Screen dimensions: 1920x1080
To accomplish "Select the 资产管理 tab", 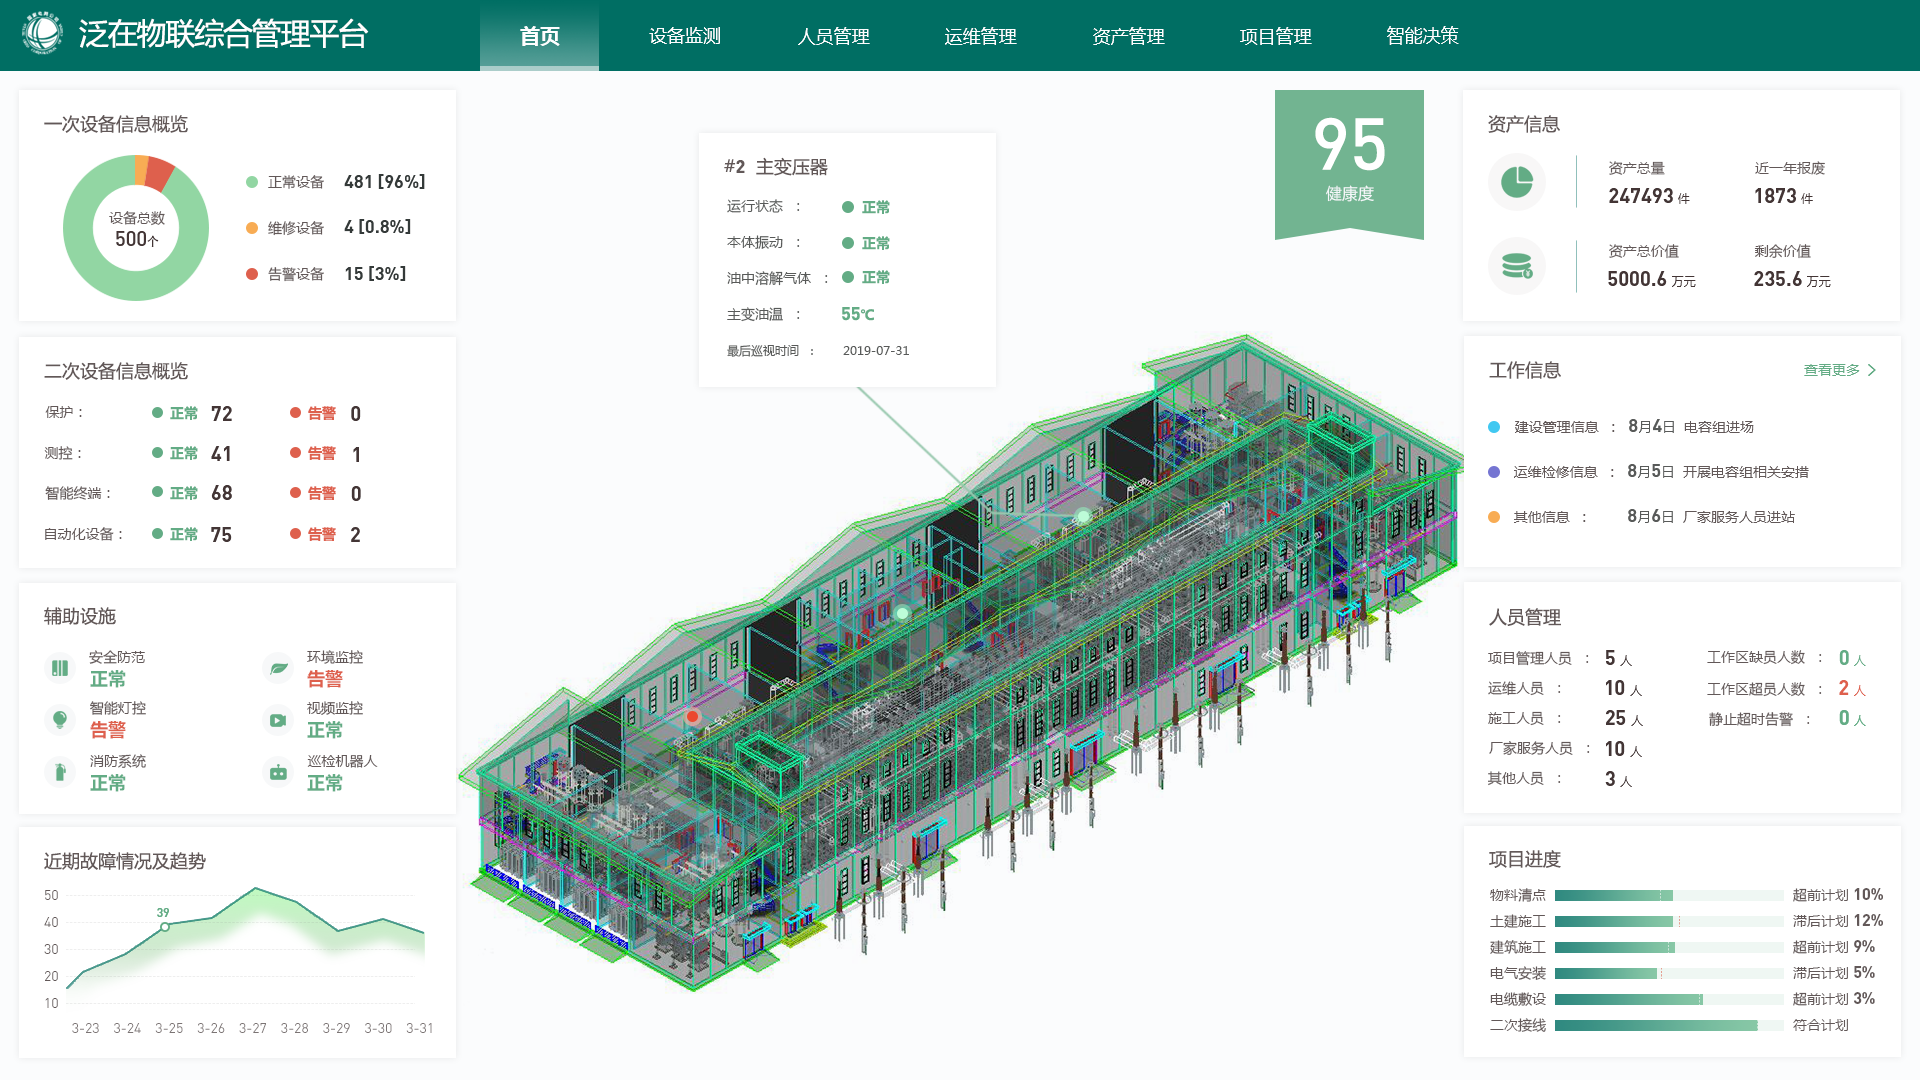I will (x=1128, y=36).
